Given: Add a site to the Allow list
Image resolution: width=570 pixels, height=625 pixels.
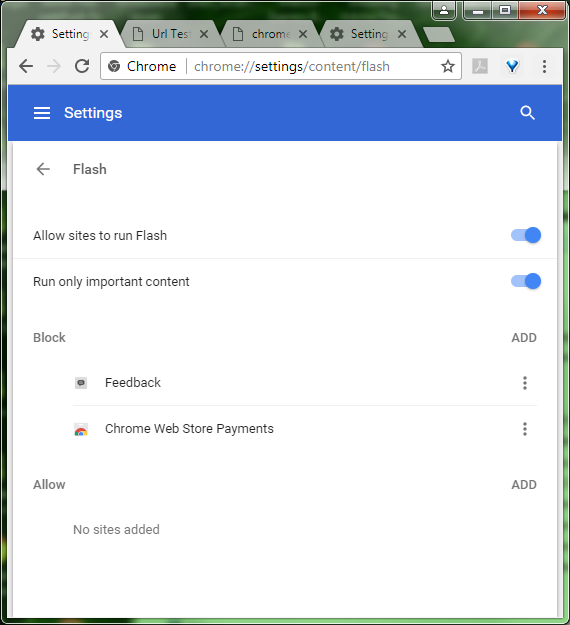Looking at the screenshot, I should pyautogui.click(x=524, y=485).
